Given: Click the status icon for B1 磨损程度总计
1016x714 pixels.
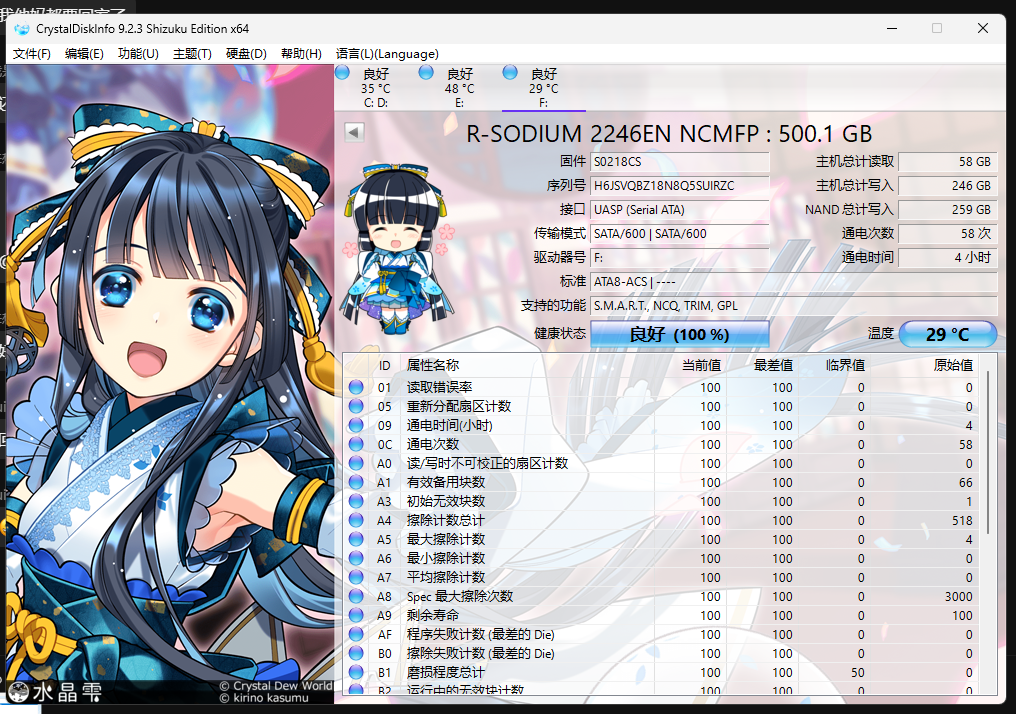Looking at the screenshot, I should click(x=356, y=672).
